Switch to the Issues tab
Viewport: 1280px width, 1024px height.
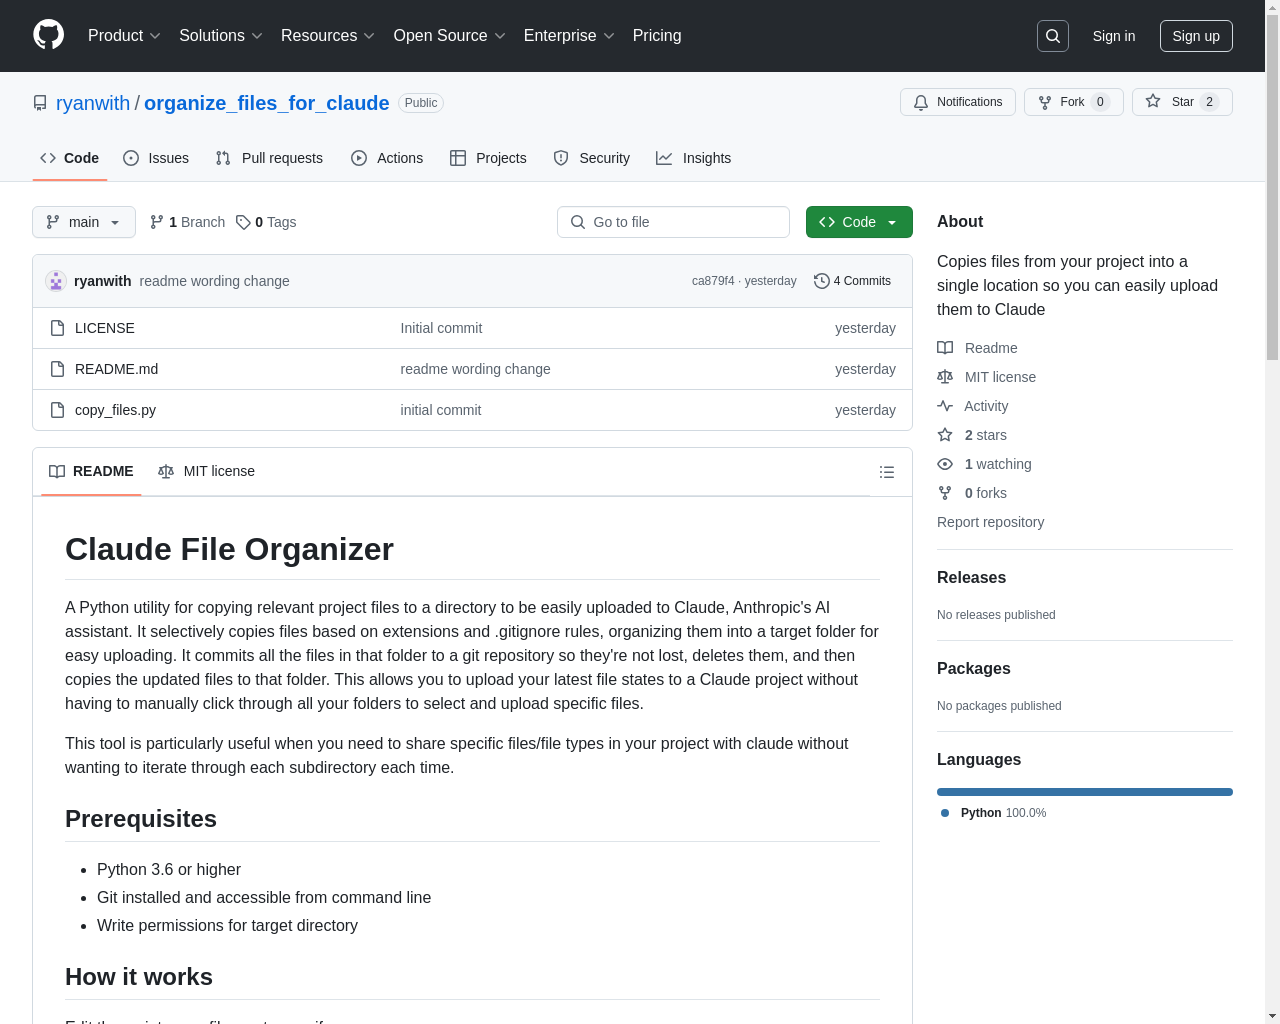tap(156, 158)
